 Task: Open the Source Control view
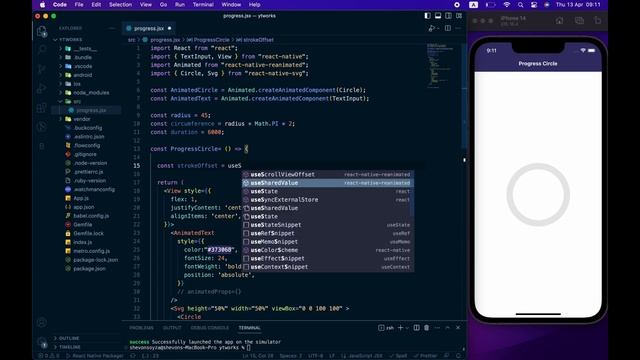point(42,69)
